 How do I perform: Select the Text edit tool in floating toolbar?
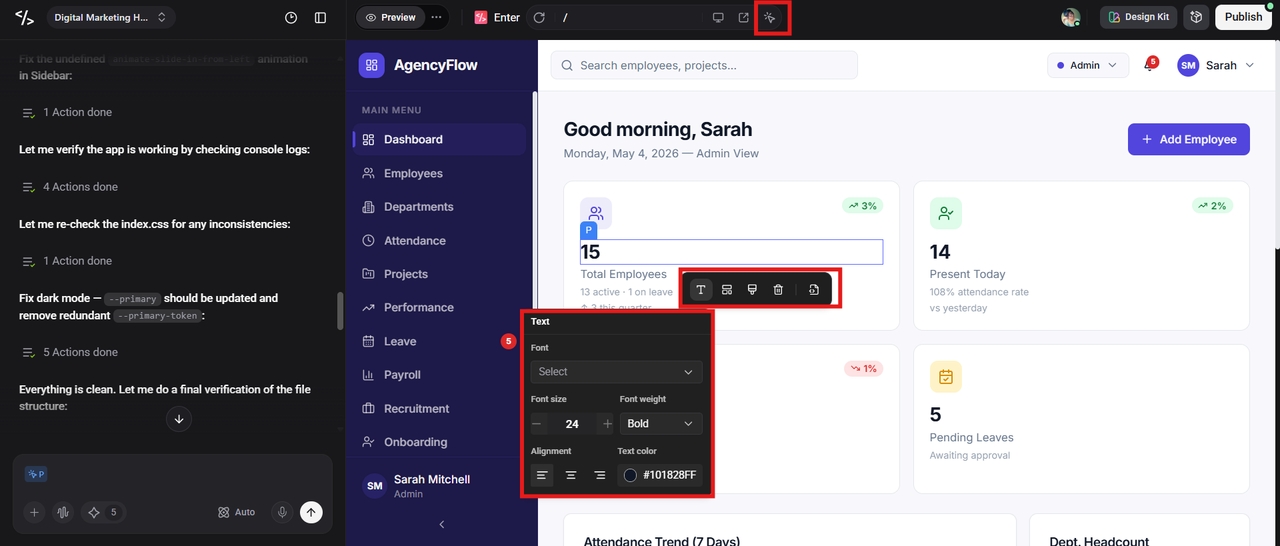701,290
